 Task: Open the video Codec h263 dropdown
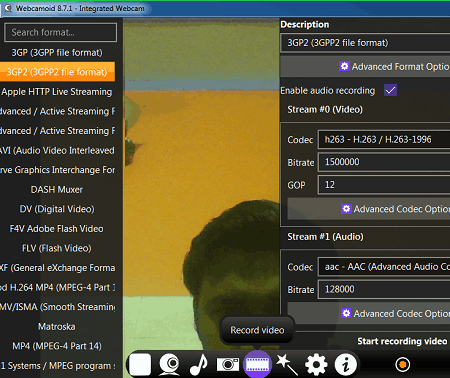pos(384,139)
